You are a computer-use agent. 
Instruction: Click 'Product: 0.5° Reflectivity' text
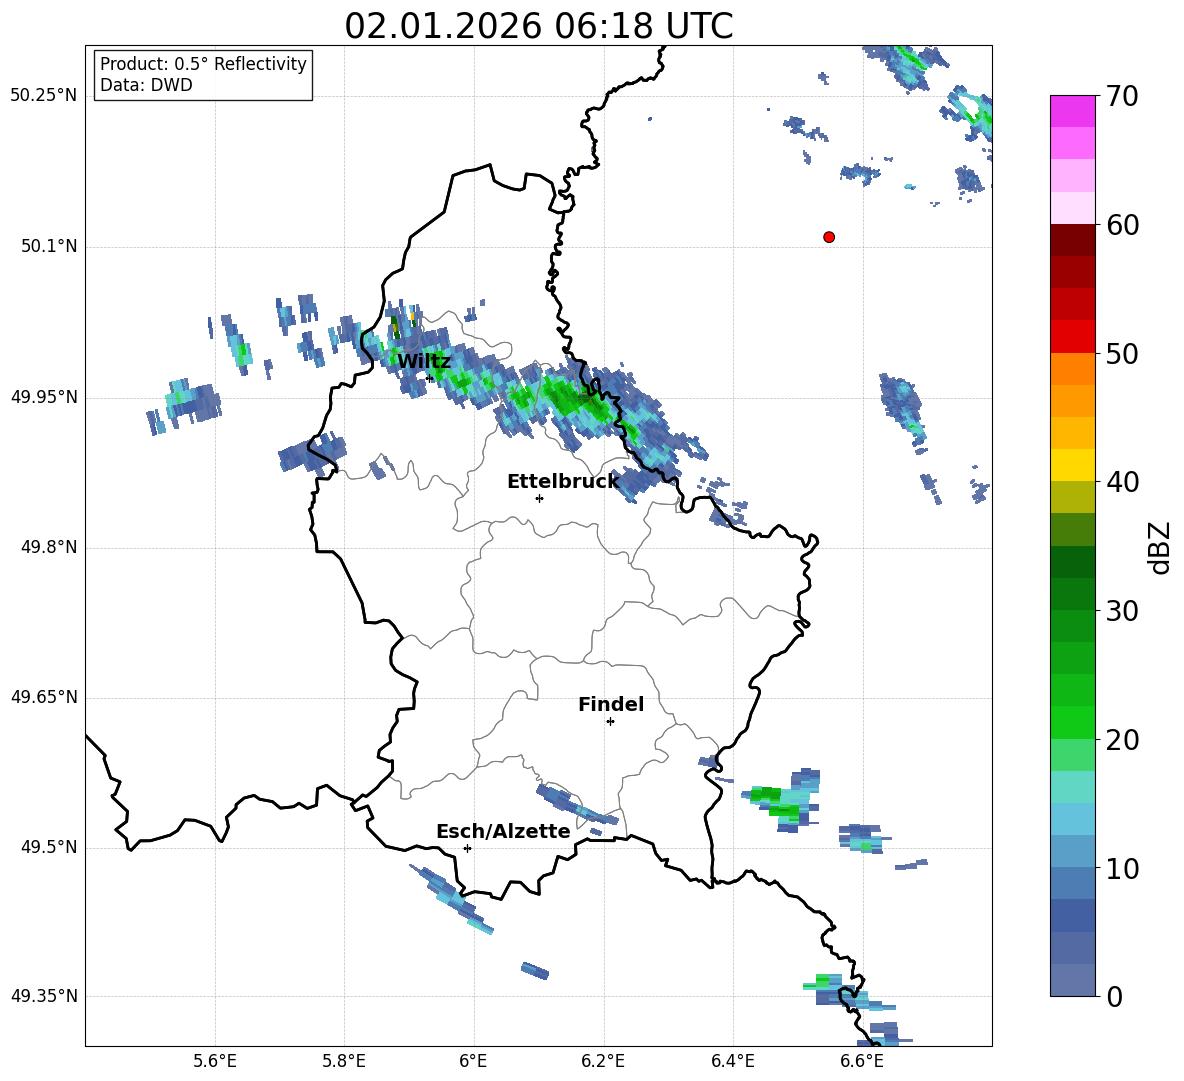(x=203, y=63)
